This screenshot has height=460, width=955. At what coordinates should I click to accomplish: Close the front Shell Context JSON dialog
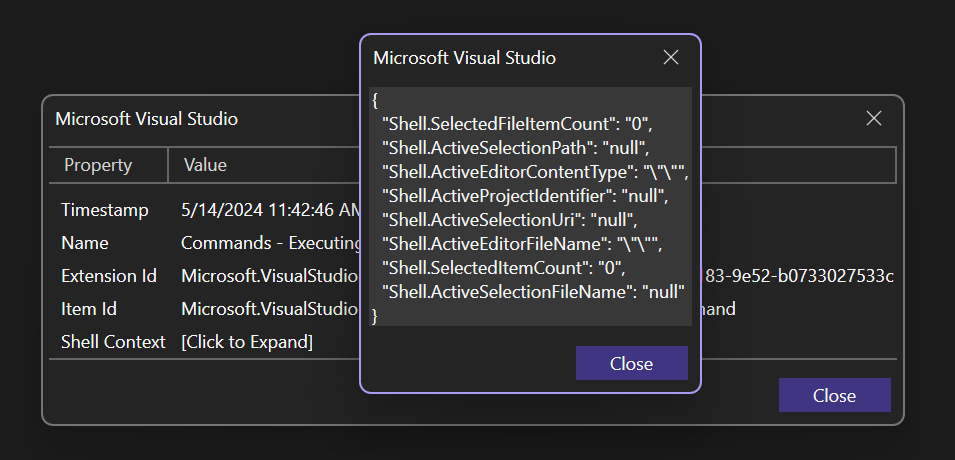click(632, 363)
